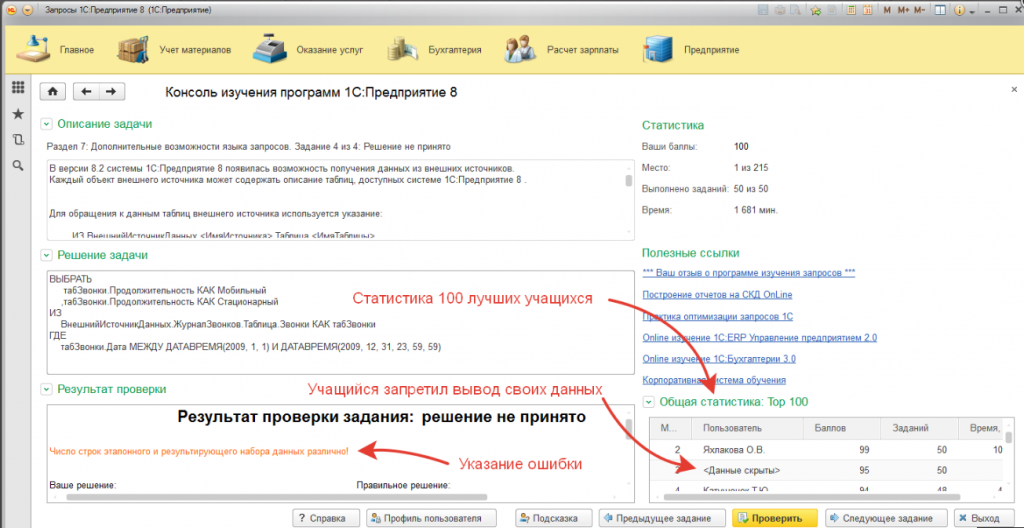1024x528 pixels.
Task: Open the functions grid menu in sidebar
Action: (x=18, y=87)
